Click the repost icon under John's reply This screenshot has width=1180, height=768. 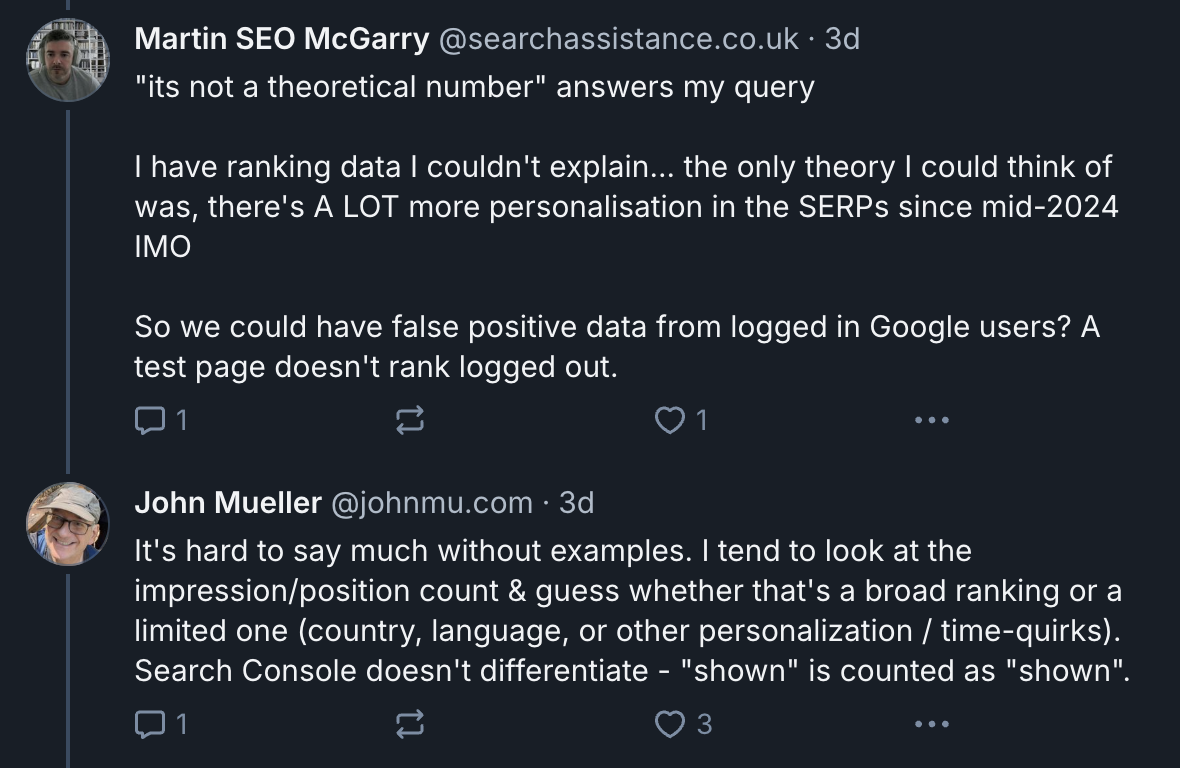click(410, 725)
